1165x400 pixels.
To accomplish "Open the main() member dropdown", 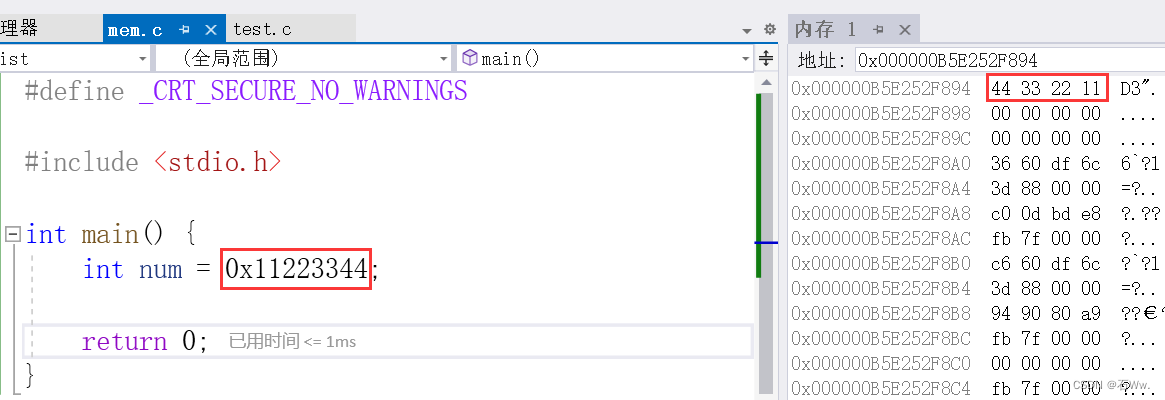I will click(606, 58).
